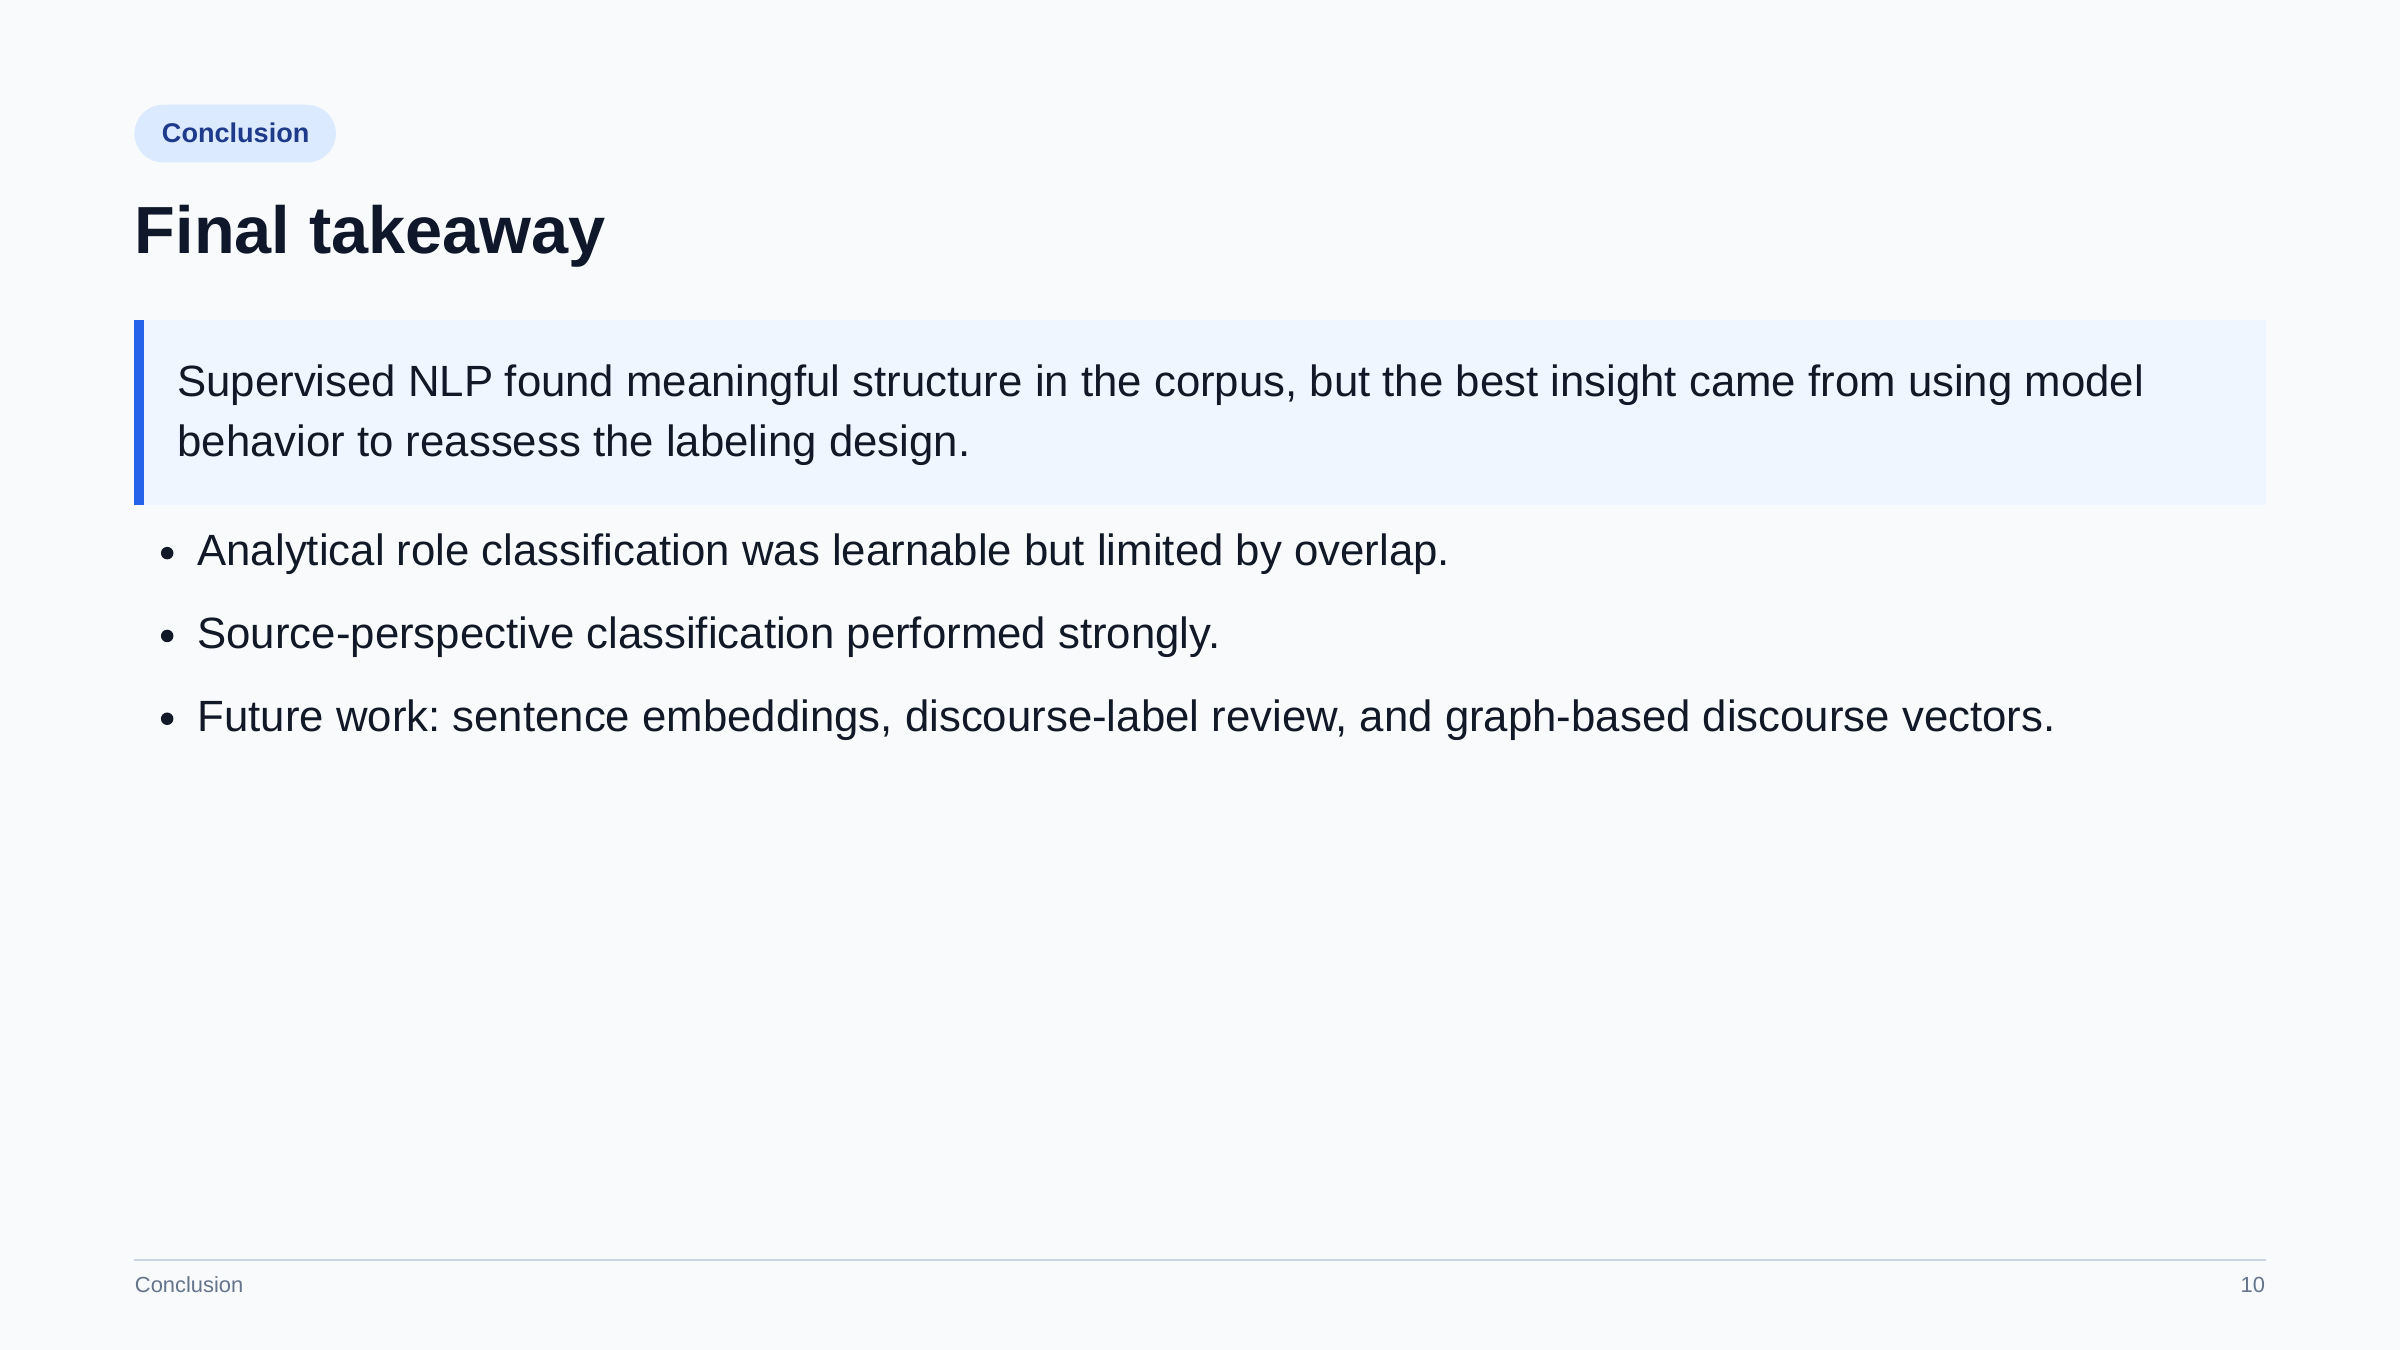Click the Conclusion pill badge
2400x1350 pixels.
235,133
